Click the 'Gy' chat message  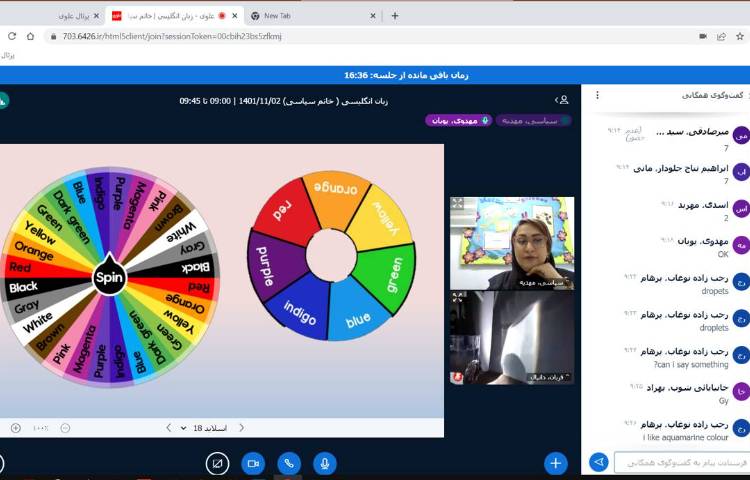tap(724, 401)
